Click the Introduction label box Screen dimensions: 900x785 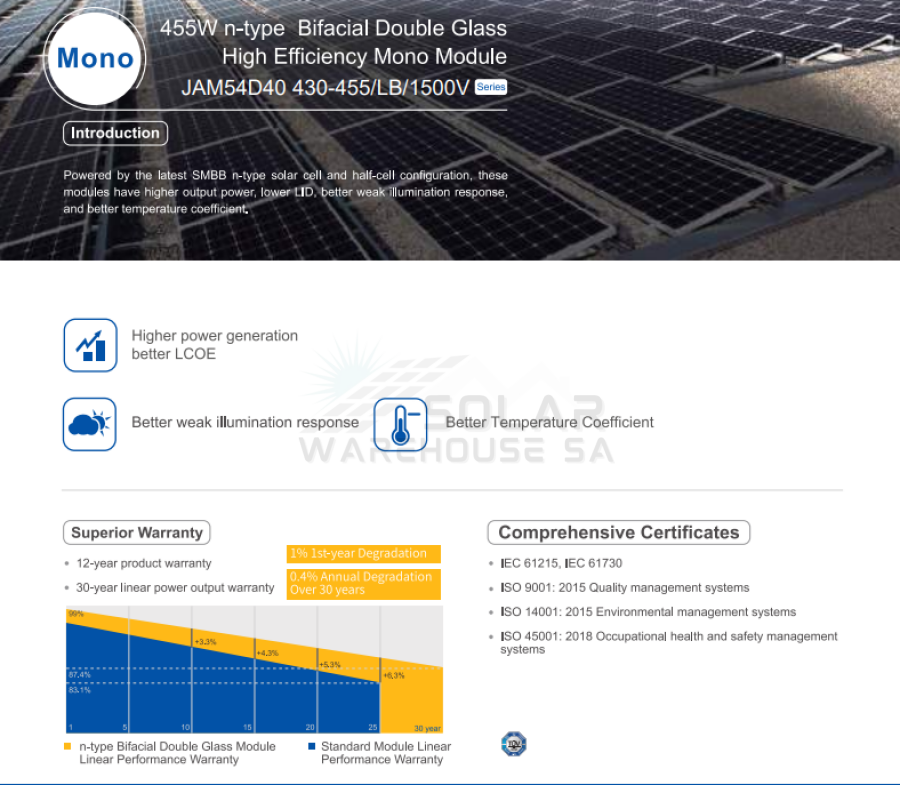[x=115, y=133]
